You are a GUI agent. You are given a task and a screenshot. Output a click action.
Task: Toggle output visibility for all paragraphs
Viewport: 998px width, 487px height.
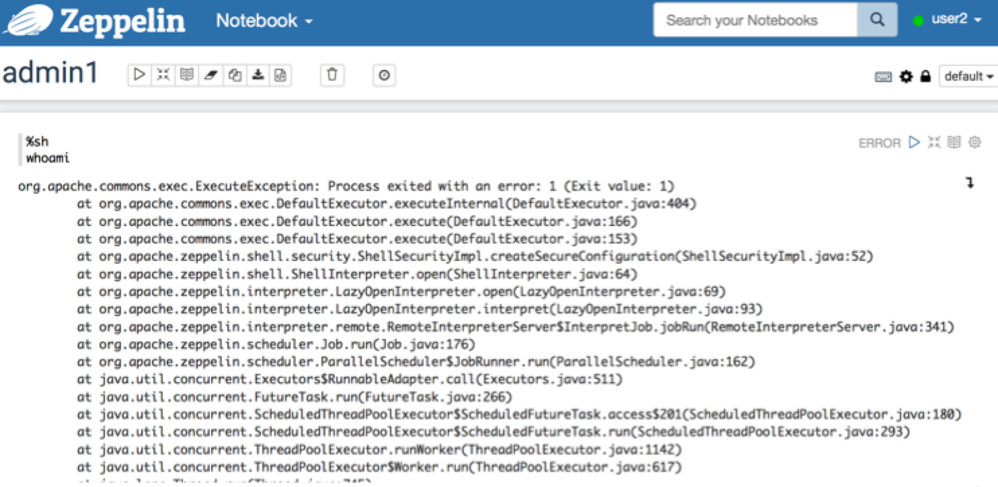point(187,75)
